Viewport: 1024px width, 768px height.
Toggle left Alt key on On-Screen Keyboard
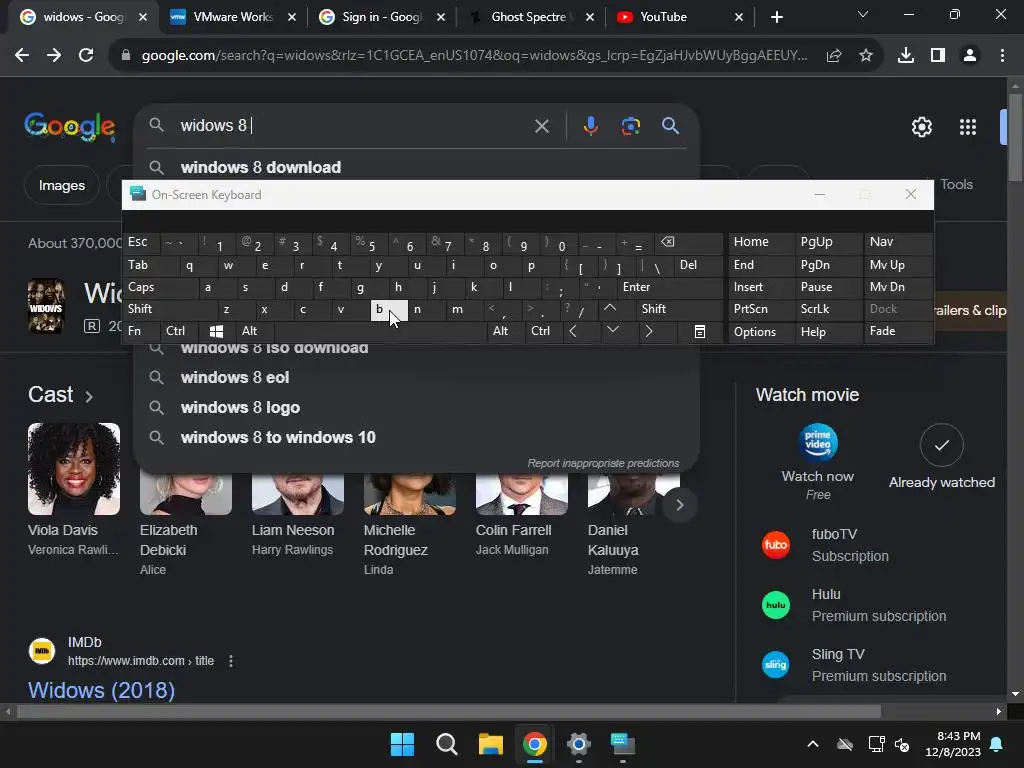click(x=254, y=331)
